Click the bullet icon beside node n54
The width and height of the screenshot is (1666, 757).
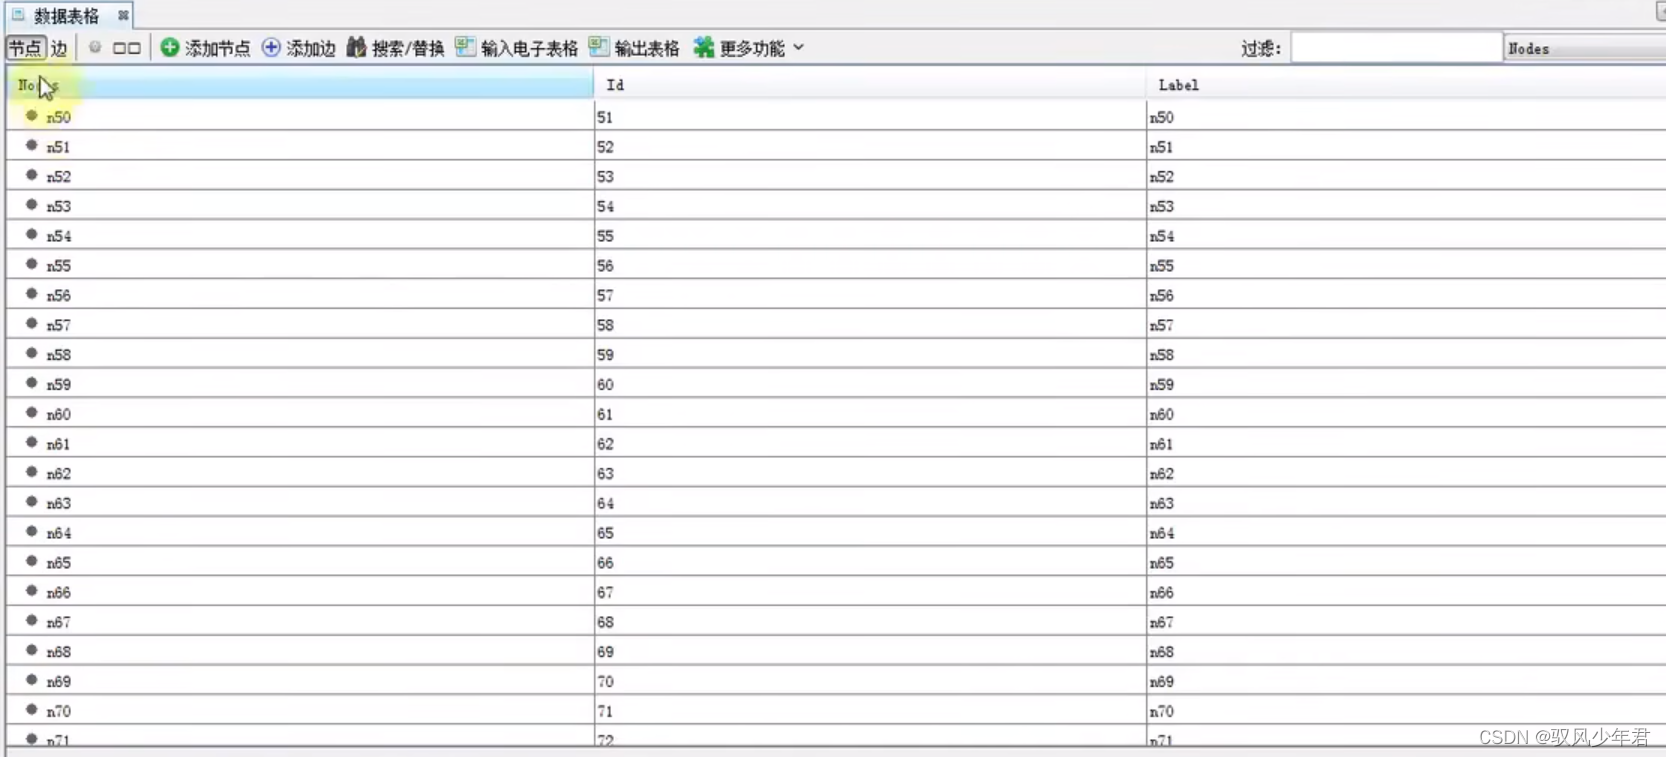tap(32, 235)
